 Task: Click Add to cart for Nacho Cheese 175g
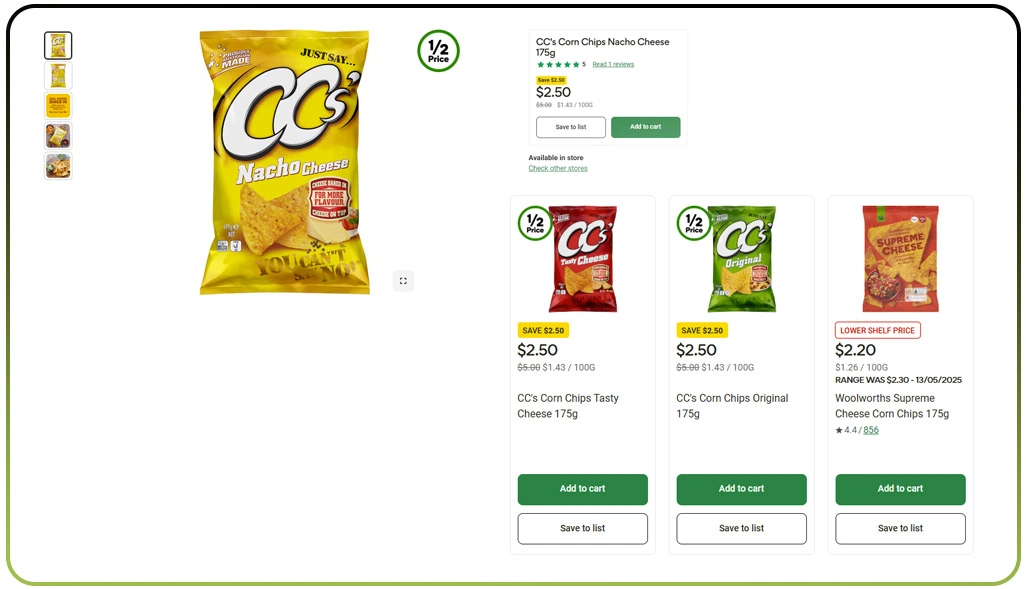(645, 128)
